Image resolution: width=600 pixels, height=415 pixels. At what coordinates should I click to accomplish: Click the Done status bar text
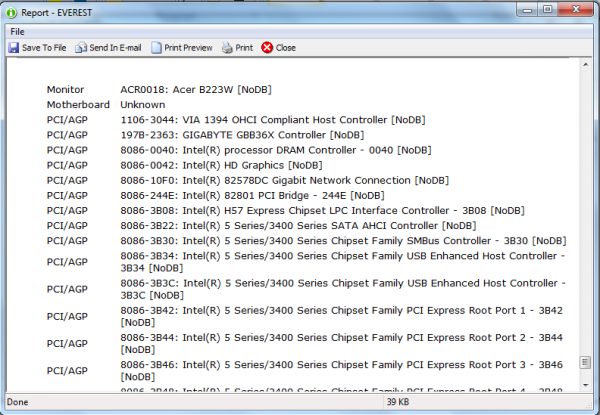coord(18,402)
